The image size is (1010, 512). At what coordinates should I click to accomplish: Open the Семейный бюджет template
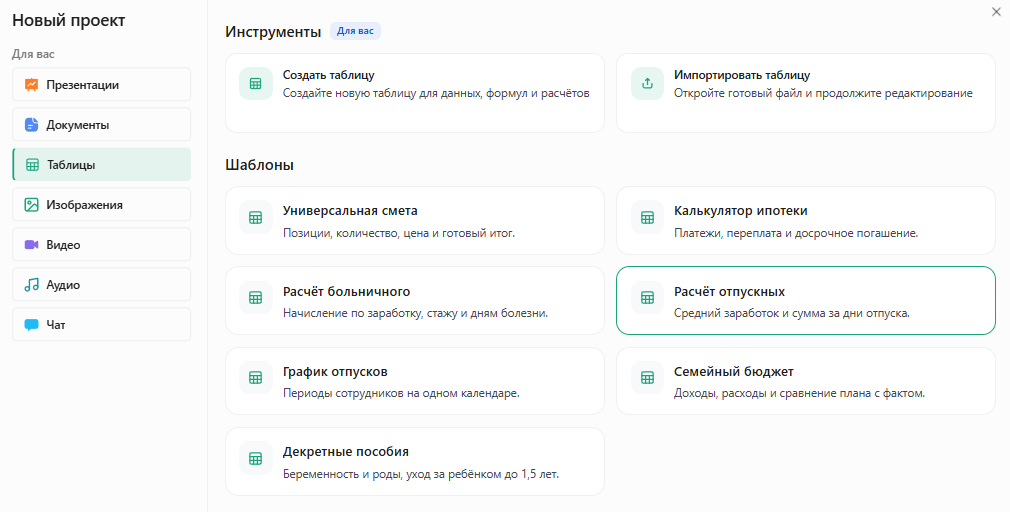coord(806,381)
